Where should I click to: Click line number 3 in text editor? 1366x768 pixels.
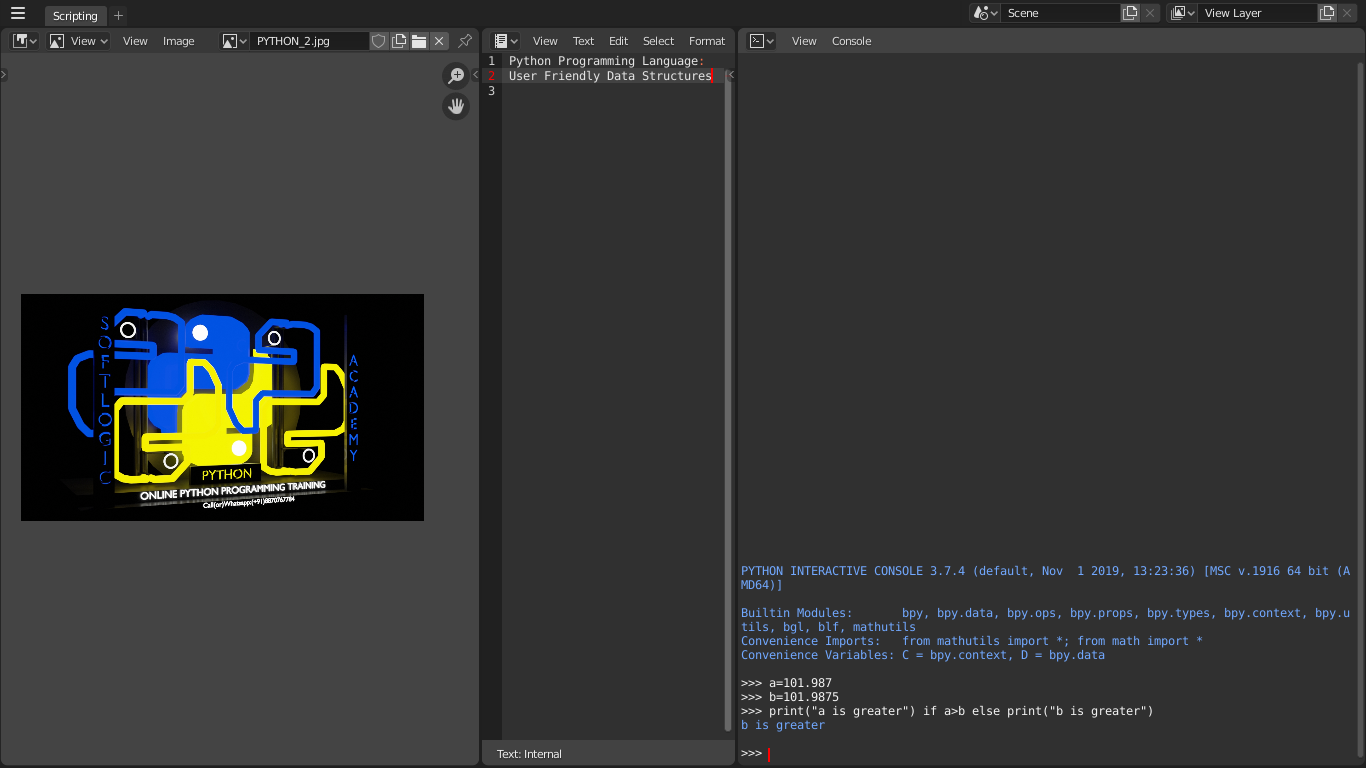pyautogui.click(x=491, y=91)
